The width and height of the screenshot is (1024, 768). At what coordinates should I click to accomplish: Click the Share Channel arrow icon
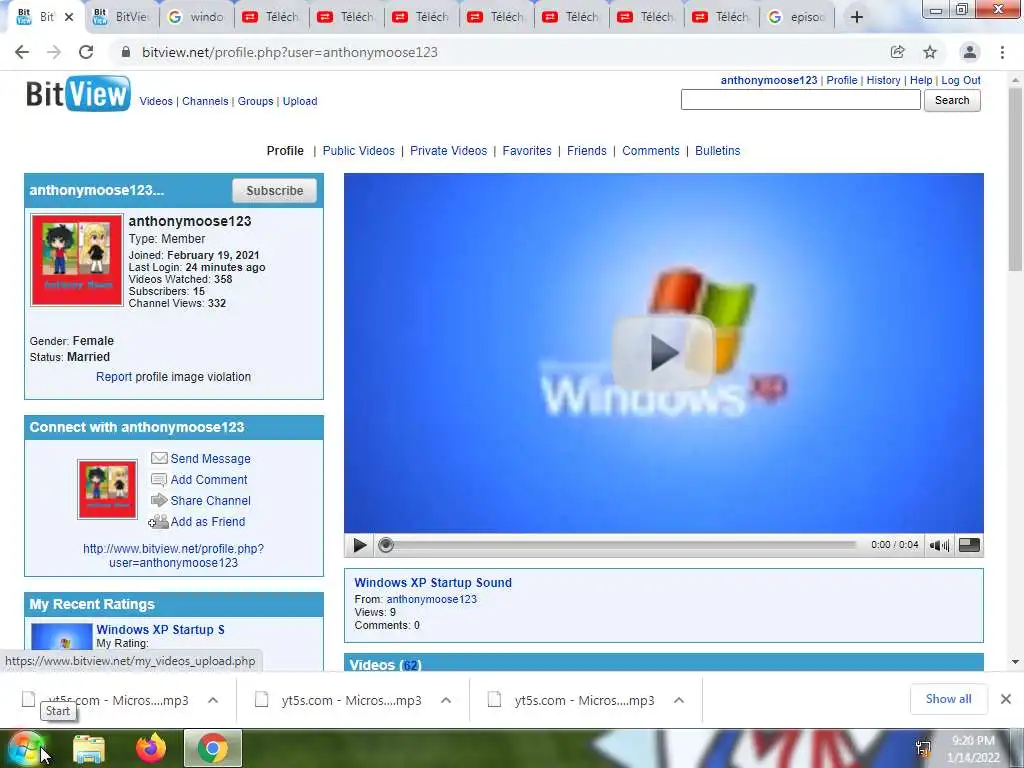coord(159,501)
